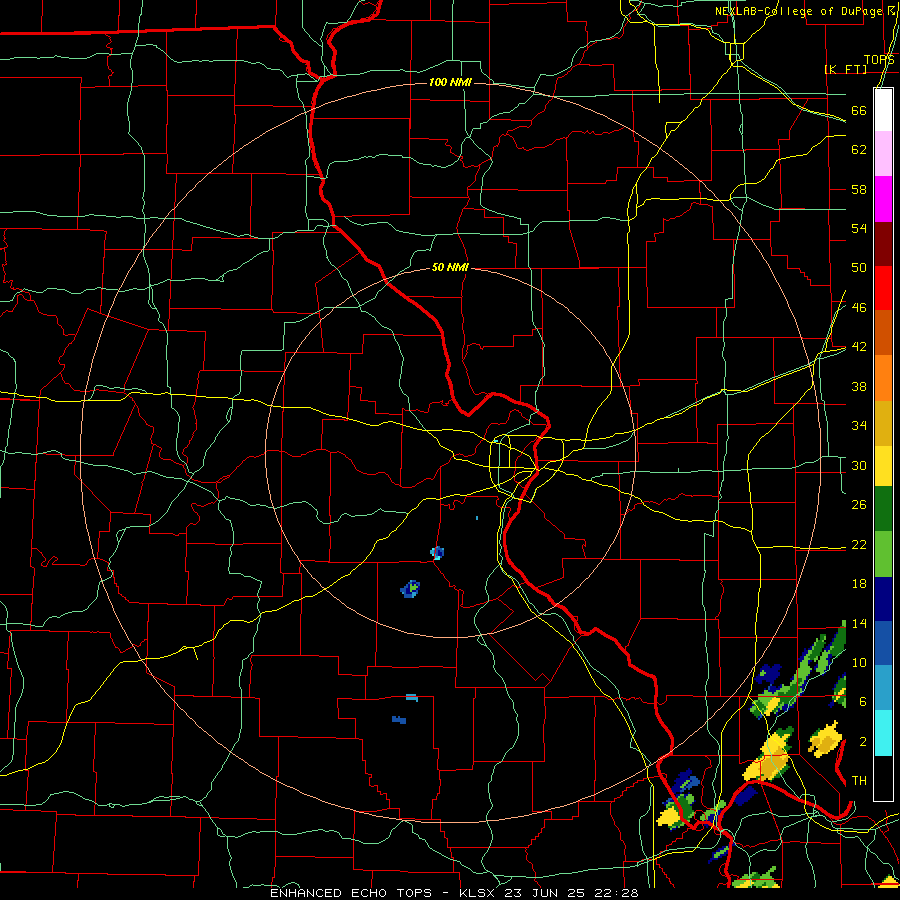This screenshot has height=900, width=900.
Task: Click the 58 value on the legend
Action: point(859,189)
